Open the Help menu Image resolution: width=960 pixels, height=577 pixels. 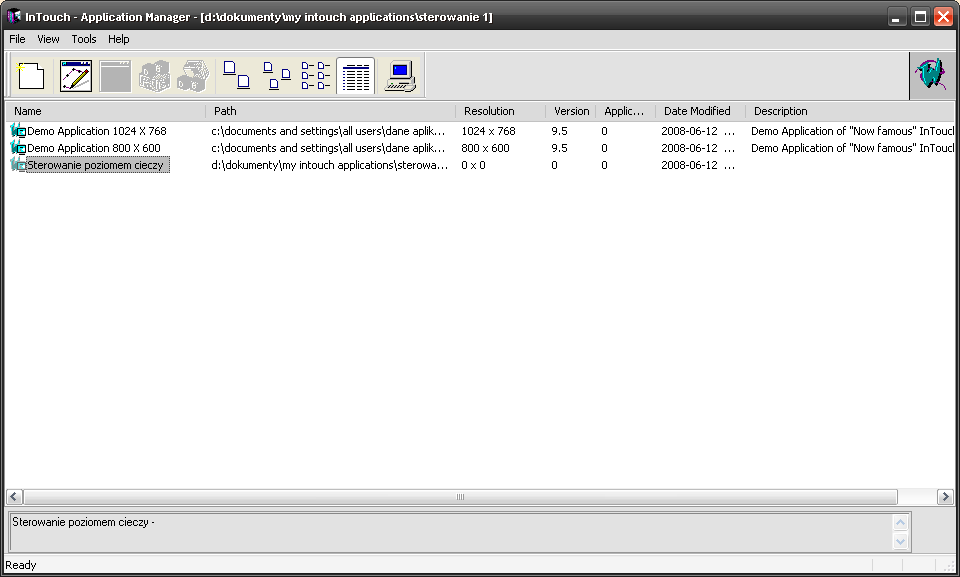[119, 39]
